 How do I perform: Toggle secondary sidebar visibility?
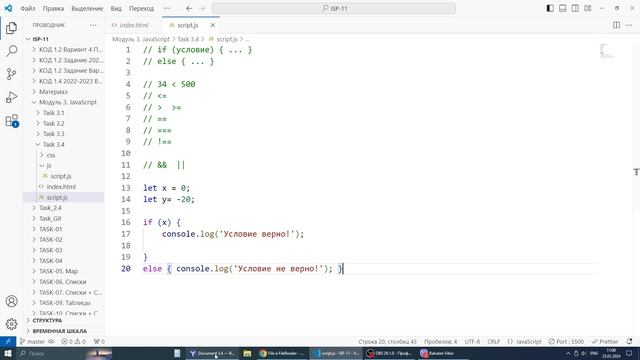(x=575, y=8)
